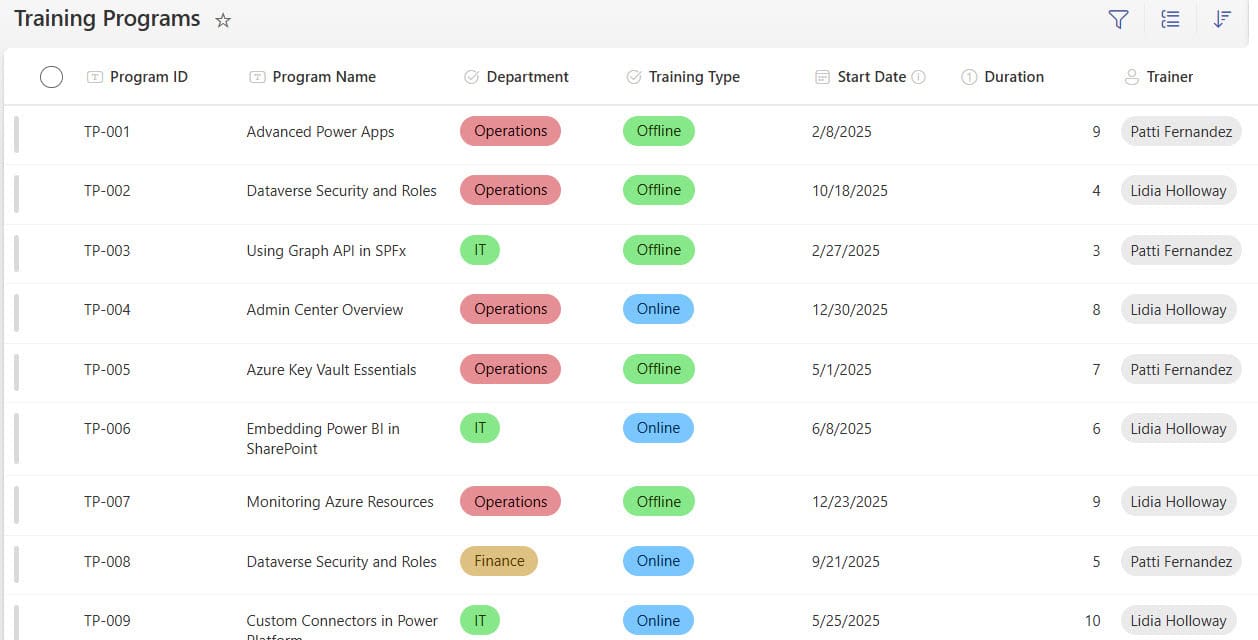Open Dataverse Security and Roles in TP-008 row
The width and height of the screenshot is (1258, 640).
pos(341,562)
